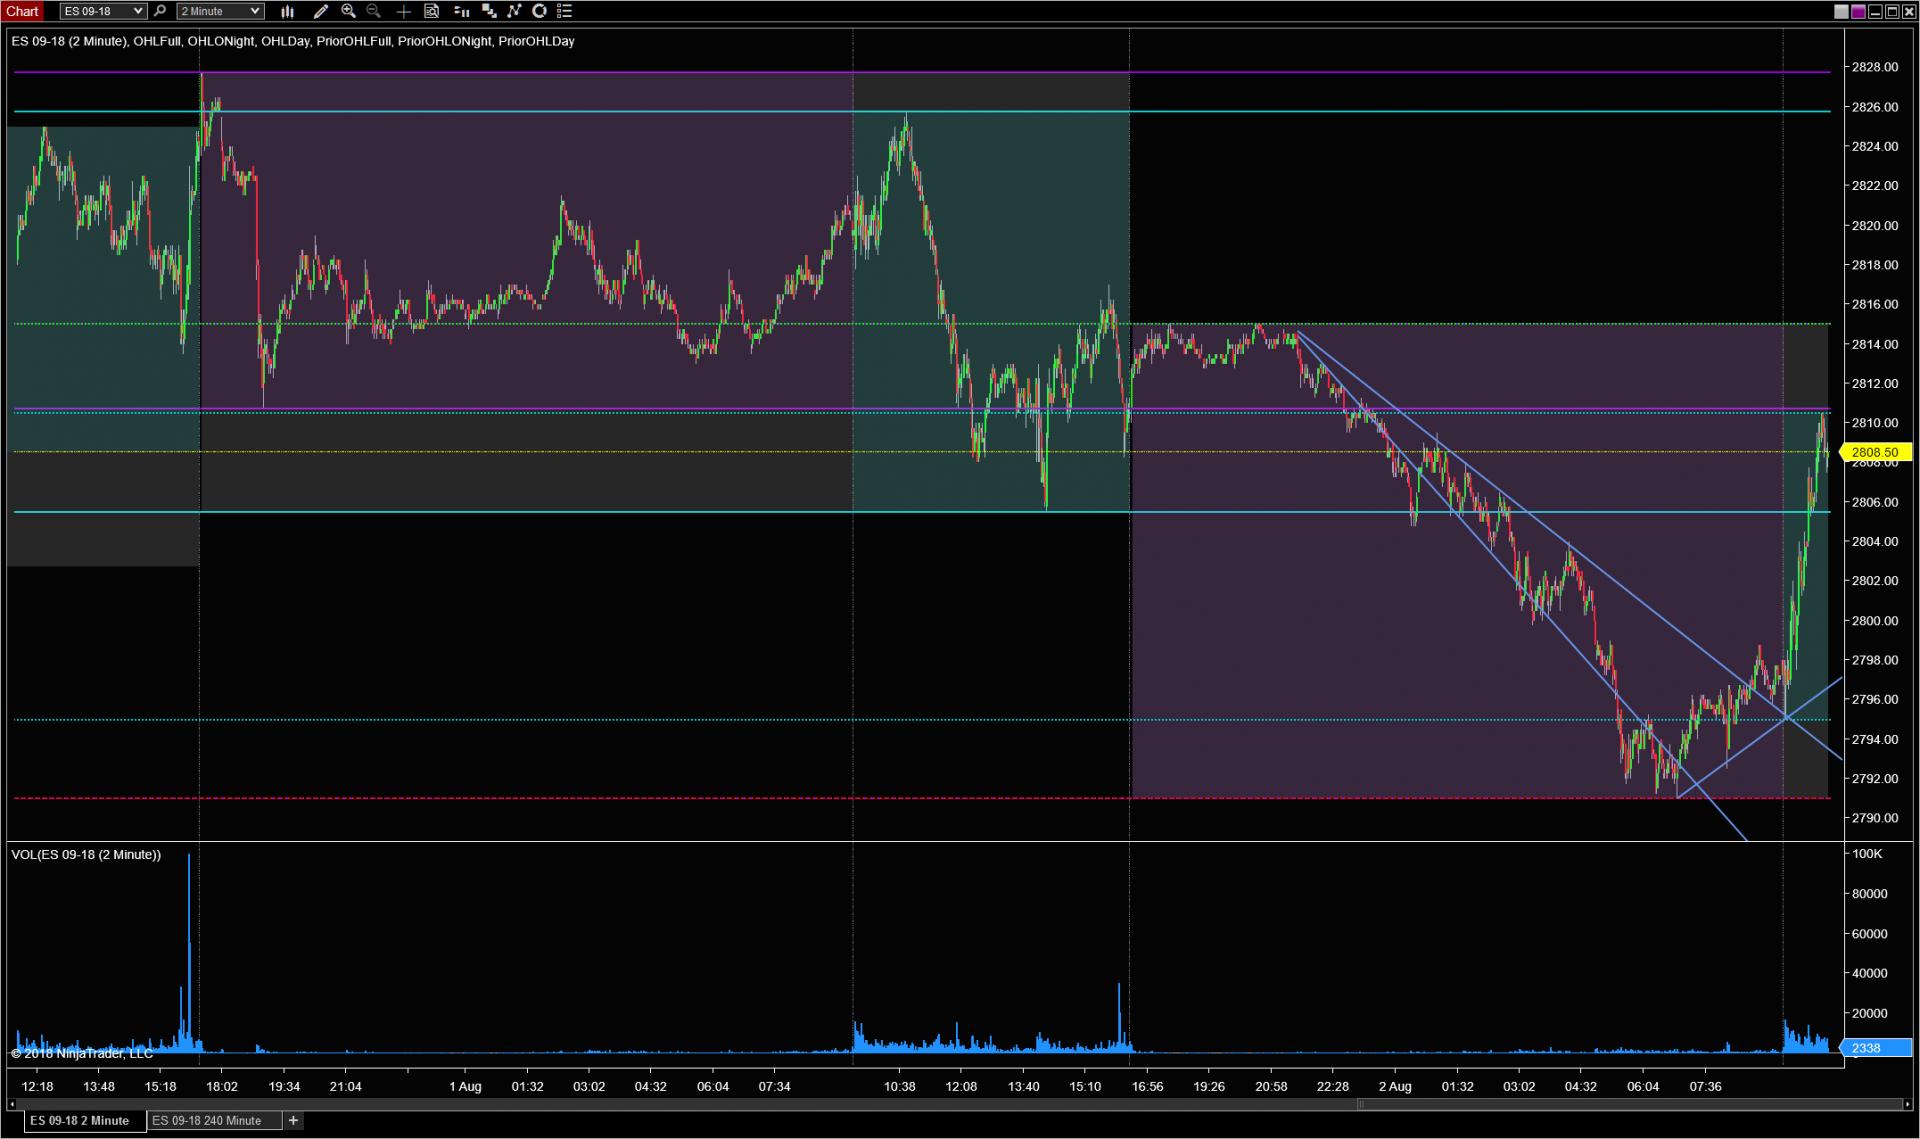
Task: Toggle the crosshair pointer tool
Action: tap(403, 11)
